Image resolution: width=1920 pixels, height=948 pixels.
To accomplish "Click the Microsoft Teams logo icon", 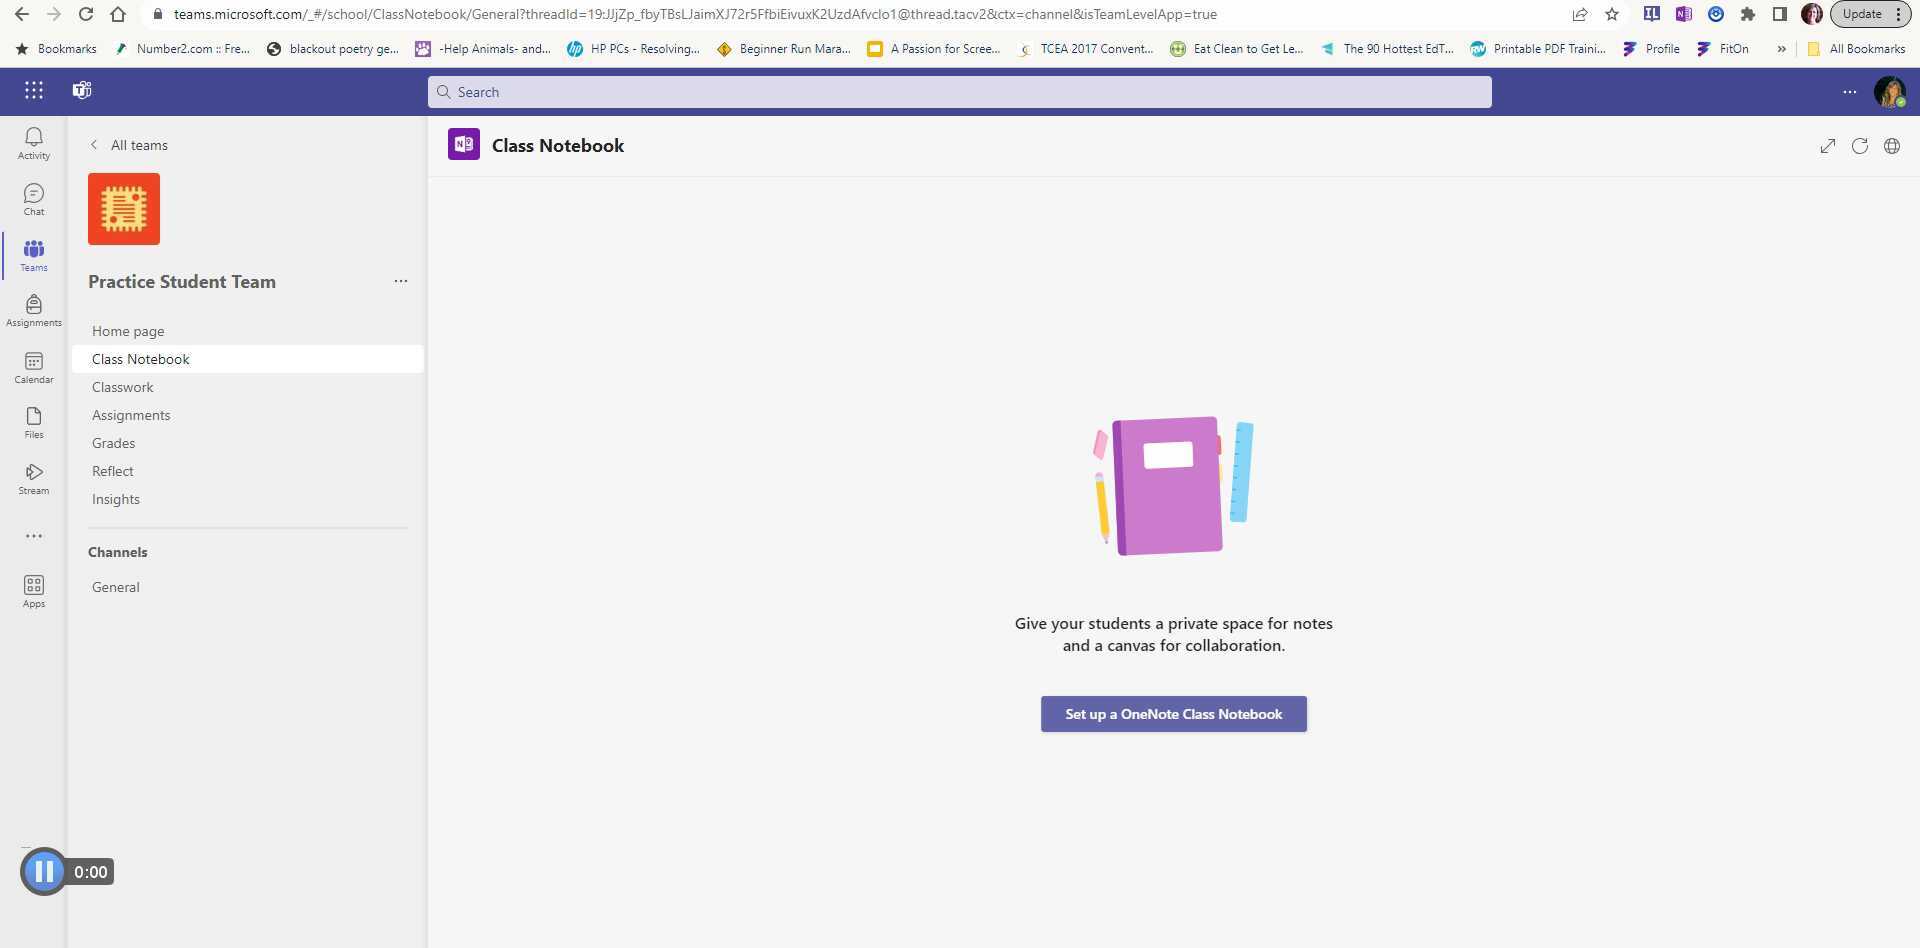I will click(82, 91).
